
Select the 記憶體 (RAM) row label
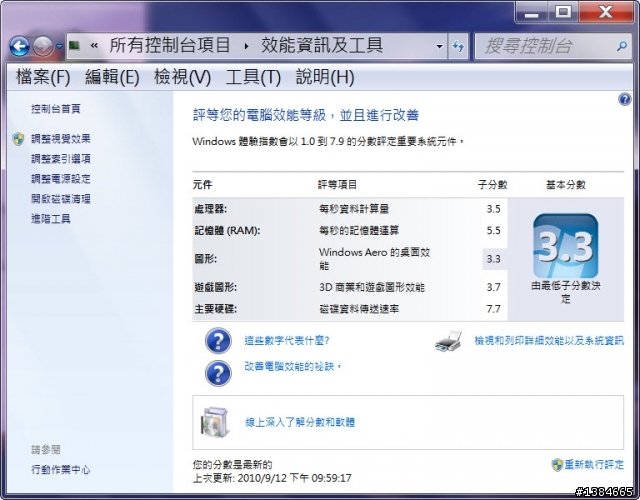tap(227, 231)
